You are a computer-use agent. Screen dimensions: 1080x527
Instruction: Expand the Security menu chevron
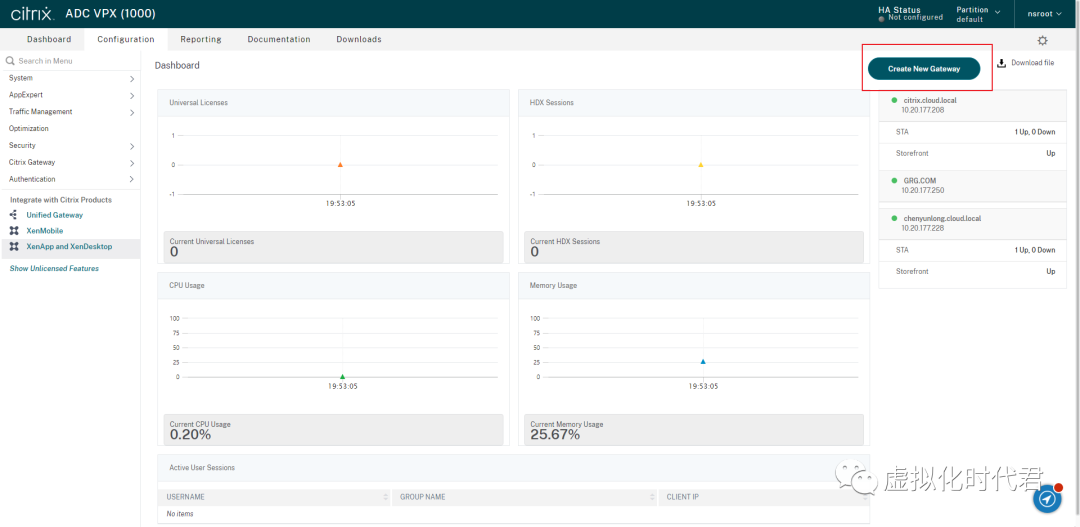click(x=132, y=146)
